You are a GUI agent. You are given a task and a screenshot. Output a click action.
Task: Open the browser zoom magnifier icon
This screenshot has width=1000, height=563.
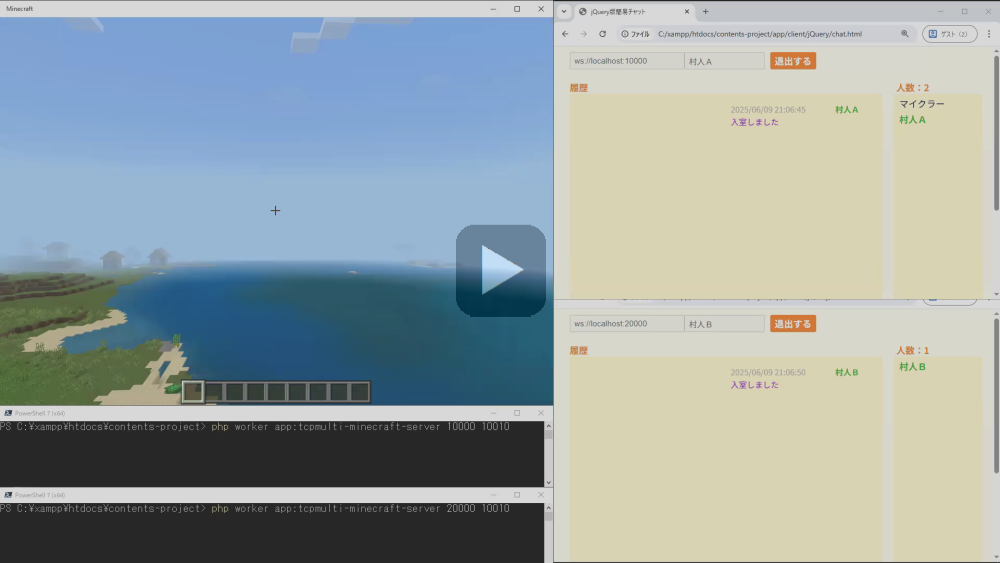pos(904,34)
